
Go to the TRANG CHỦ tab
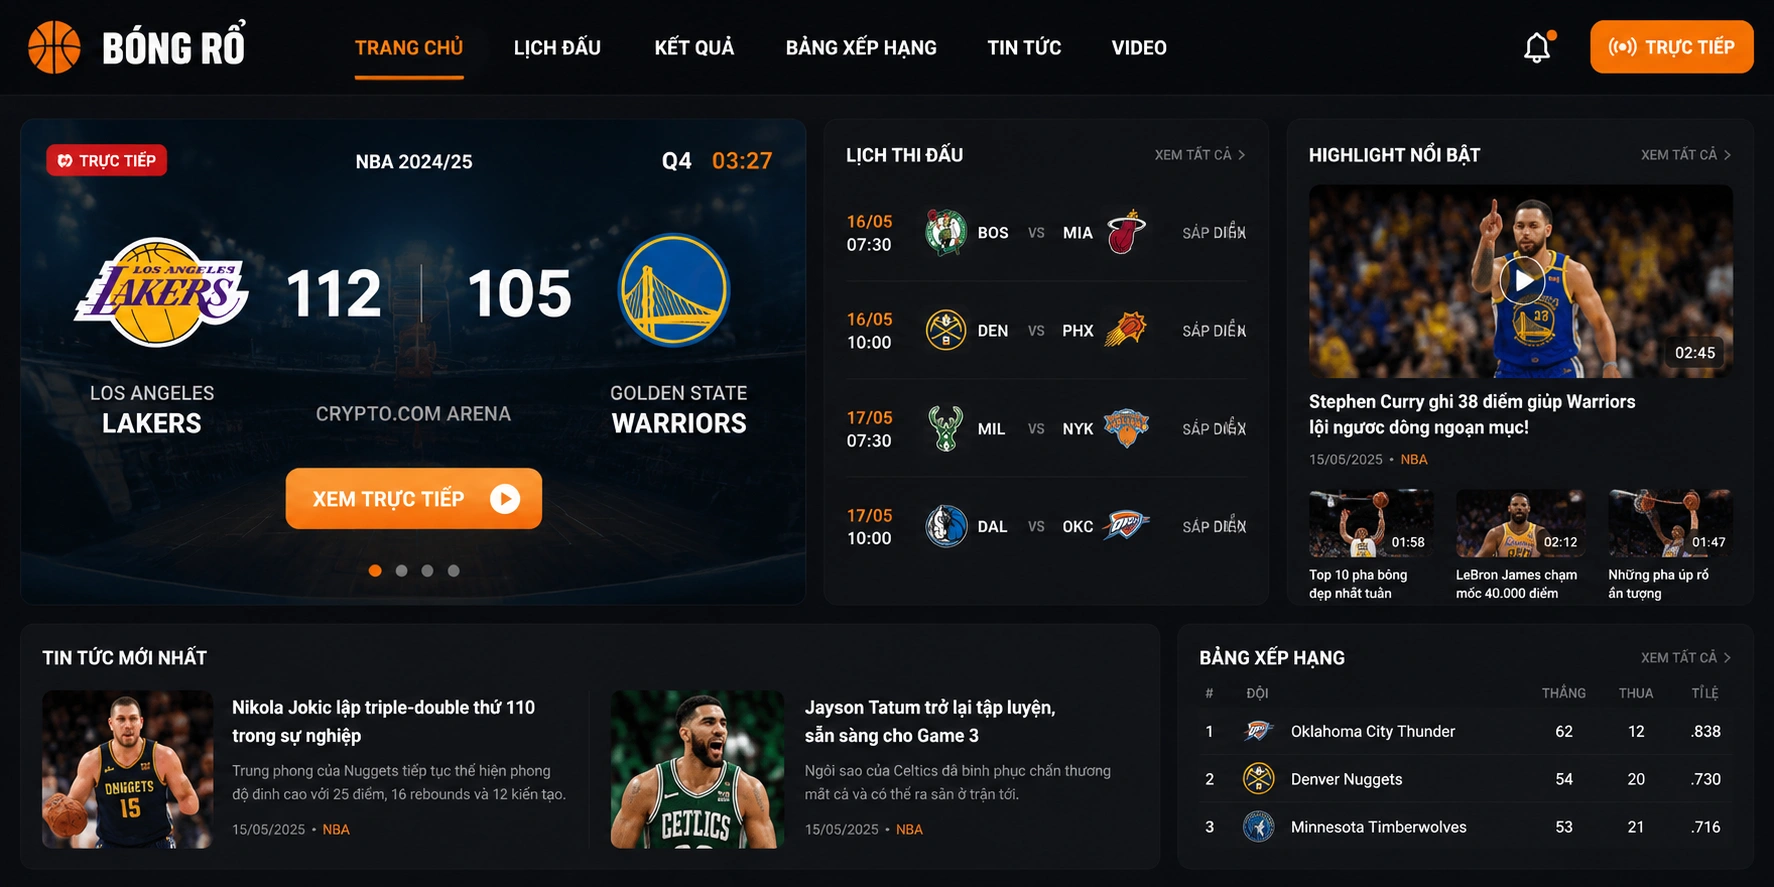(409, 48)
